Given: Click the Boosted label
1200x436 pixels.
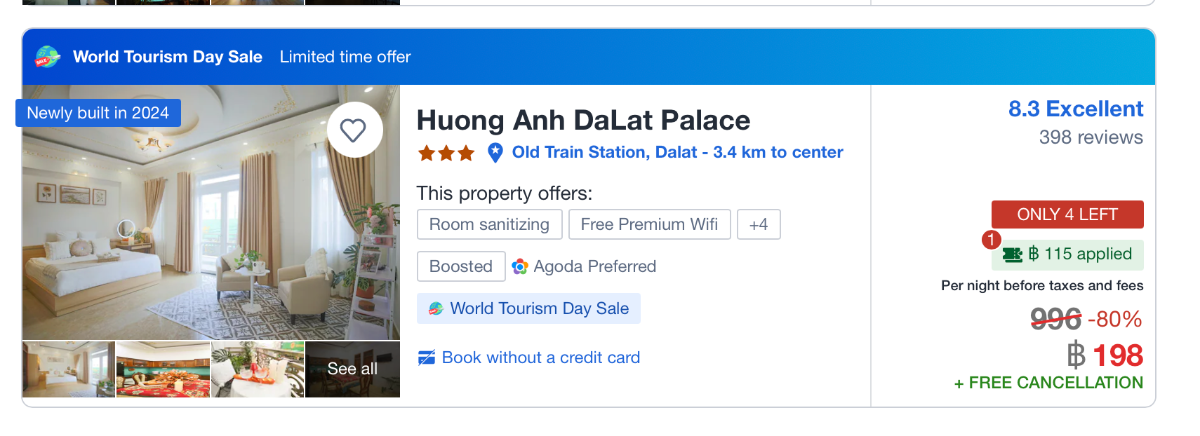Looking at the screenshot, I should click(461, 266).
